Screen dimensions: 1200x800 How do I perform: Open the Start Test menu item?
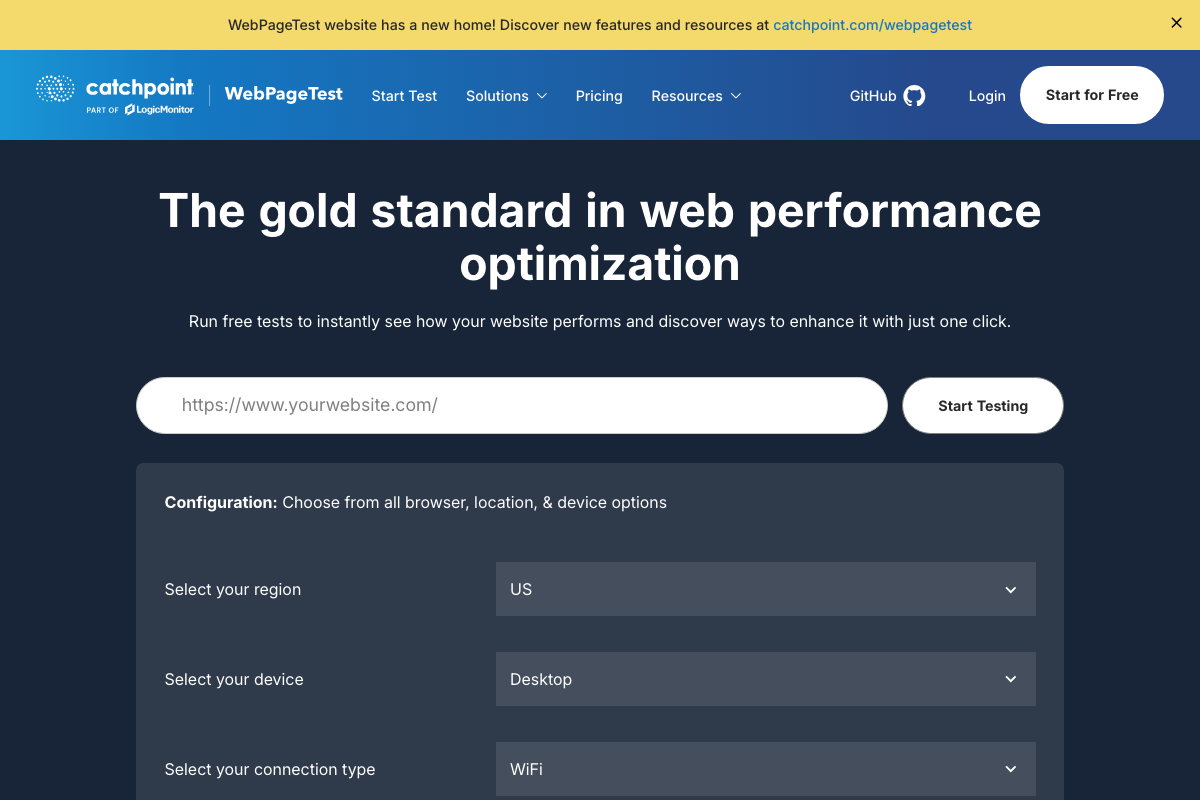404,96
